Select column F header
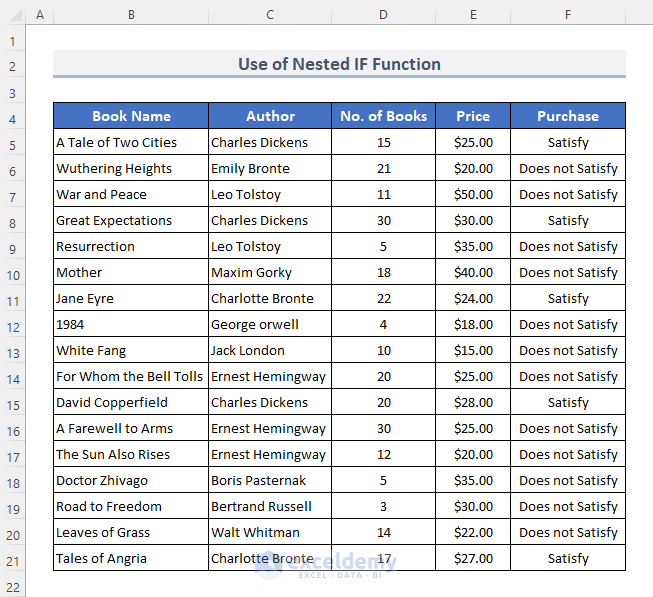 tap(567, 15)
